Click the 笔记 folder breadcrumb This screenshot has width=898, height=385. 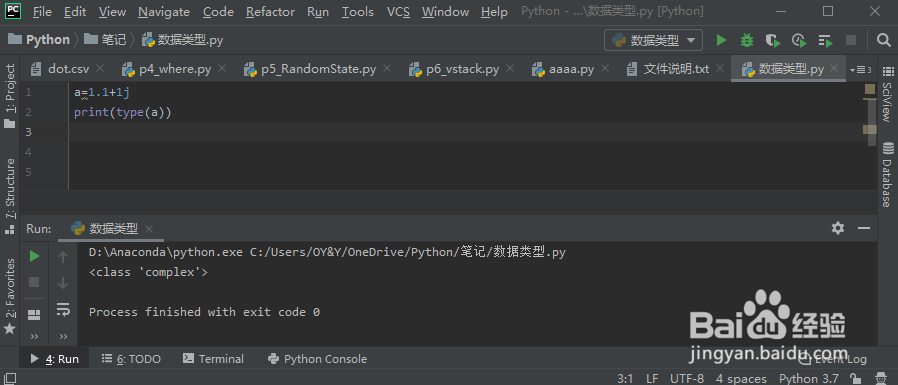coord(105,40)
